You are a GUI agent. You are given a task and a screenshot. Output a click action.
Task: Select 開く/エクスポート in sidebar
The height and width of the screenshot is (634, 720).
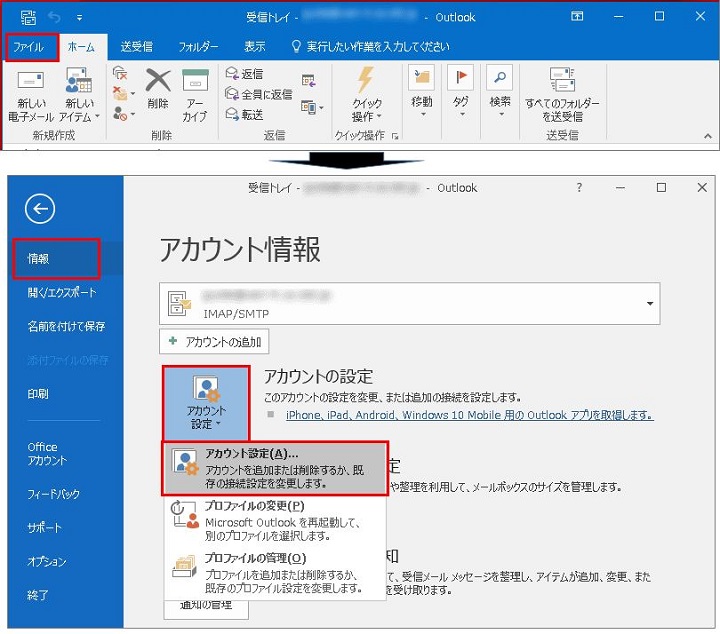tap(62, 292)
